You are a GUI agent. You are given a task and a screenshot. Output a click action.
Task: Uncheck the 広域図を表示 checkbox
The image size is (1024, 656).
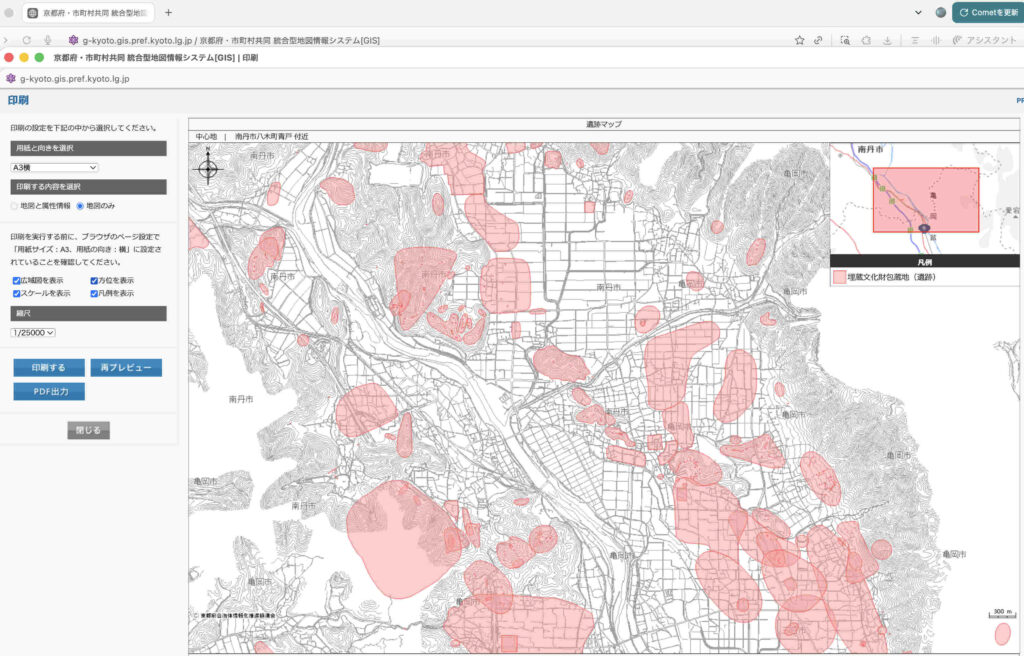click(x=16, y=281)
